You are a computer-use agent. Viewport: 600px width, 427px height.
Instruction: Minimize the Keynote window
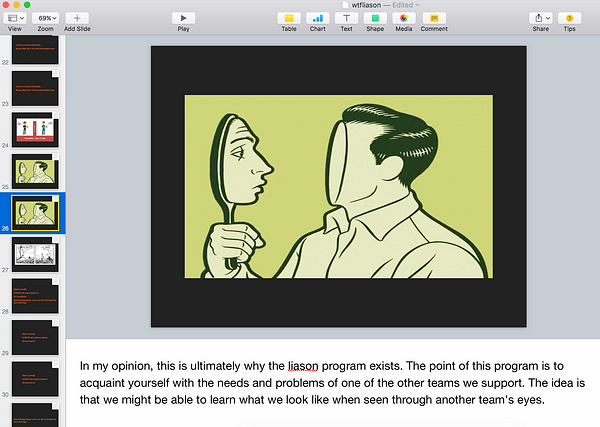pos(16,5)
